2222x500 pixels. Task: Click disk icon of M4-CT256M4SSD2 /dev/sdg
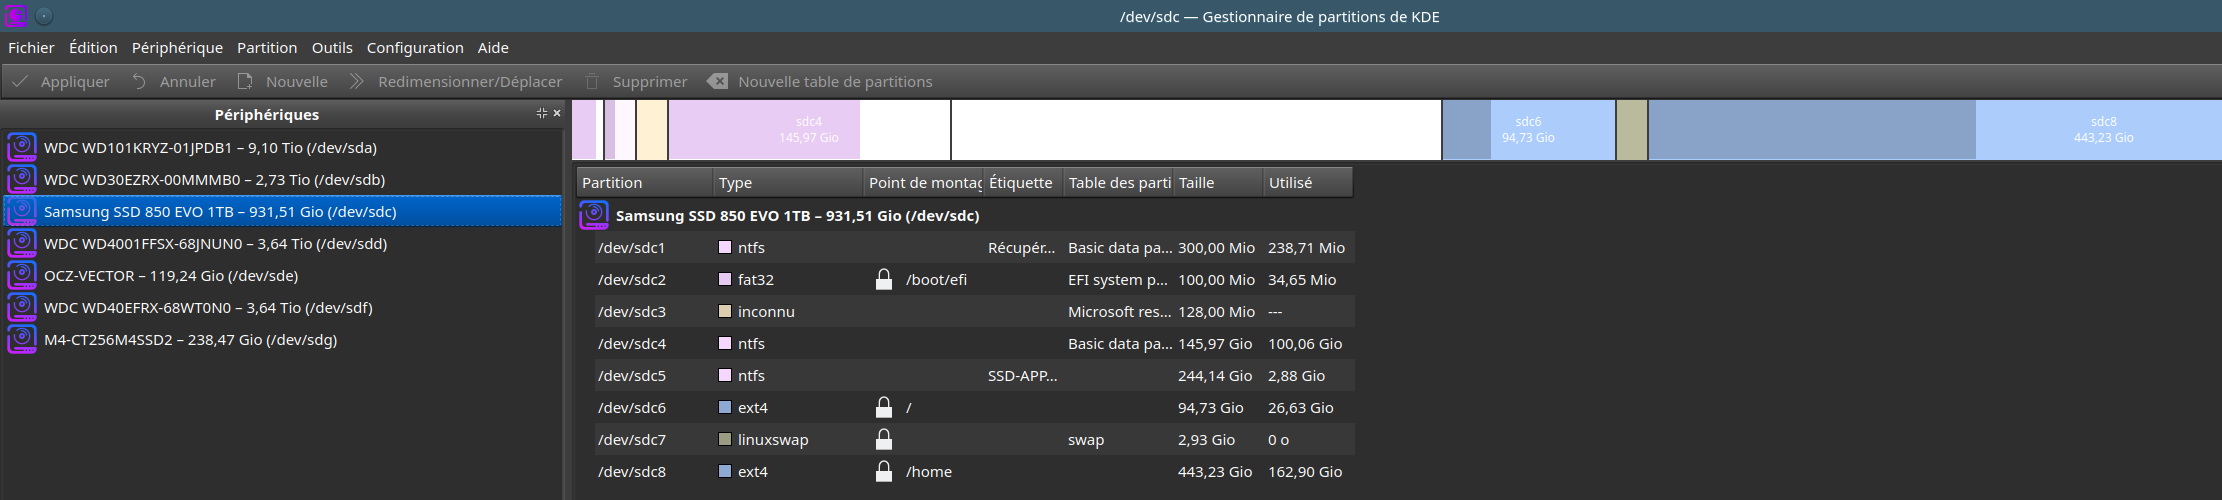coord(22,339)
